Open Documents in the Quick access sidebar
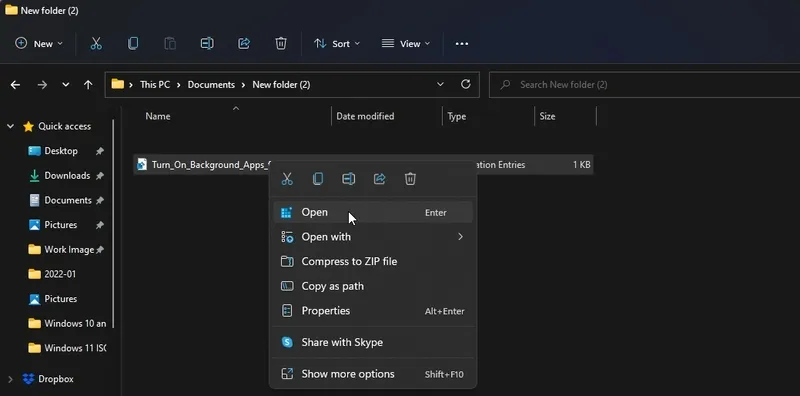The width and height of the screenshot is (800, 396). coord(61,201)
